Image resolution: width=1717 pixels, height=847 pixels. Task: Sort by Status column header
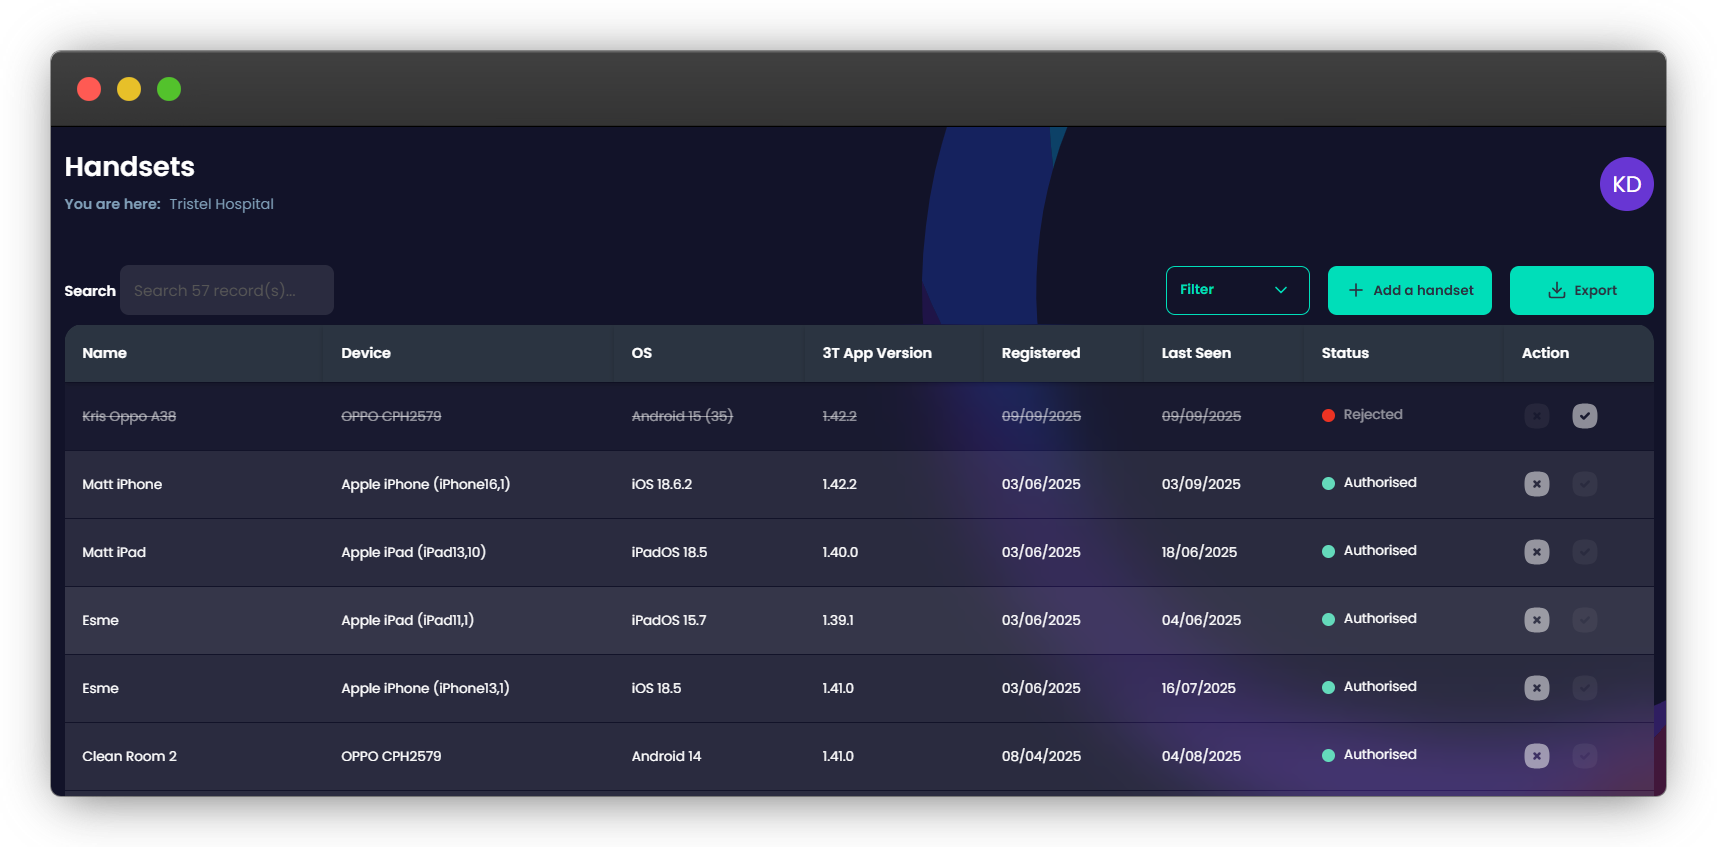pos(1345,353)
